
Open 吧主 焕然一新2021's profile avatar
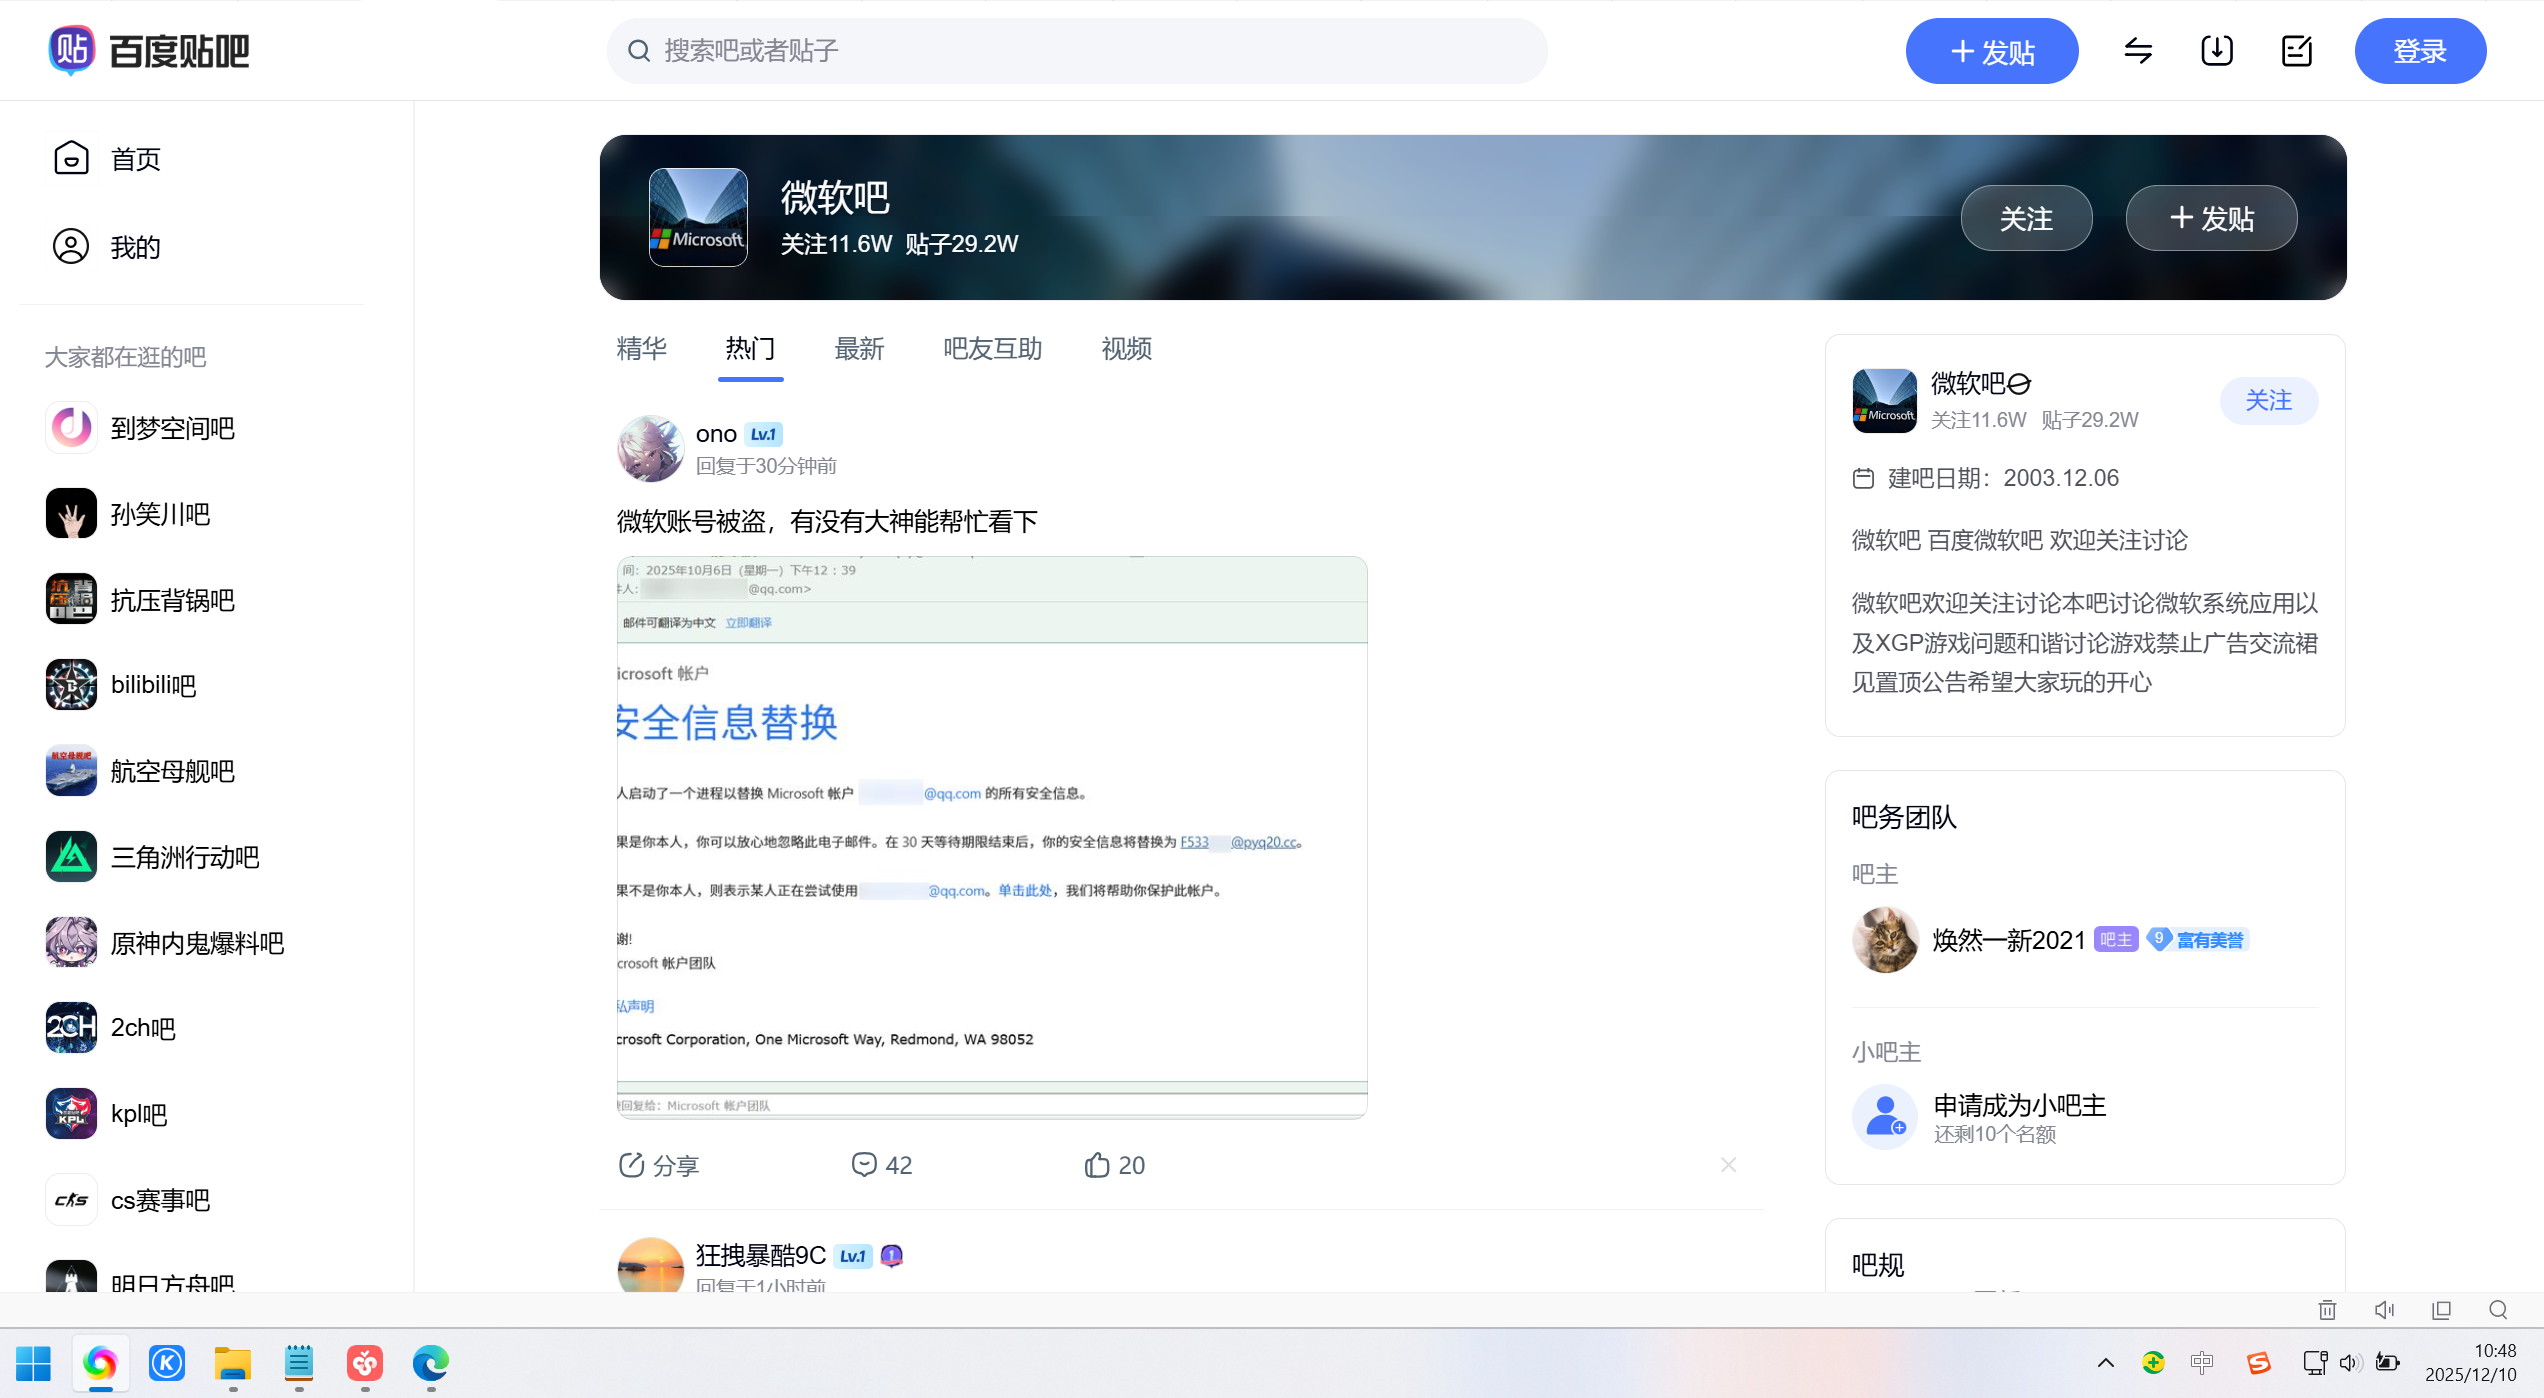tap(1884, 938)
